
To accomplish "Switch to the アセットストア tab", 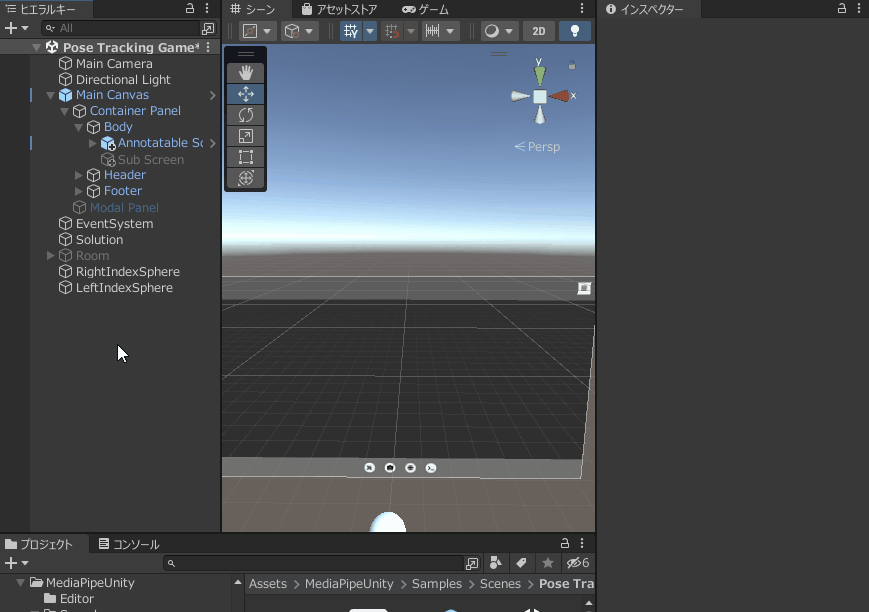I will (341, 9).
